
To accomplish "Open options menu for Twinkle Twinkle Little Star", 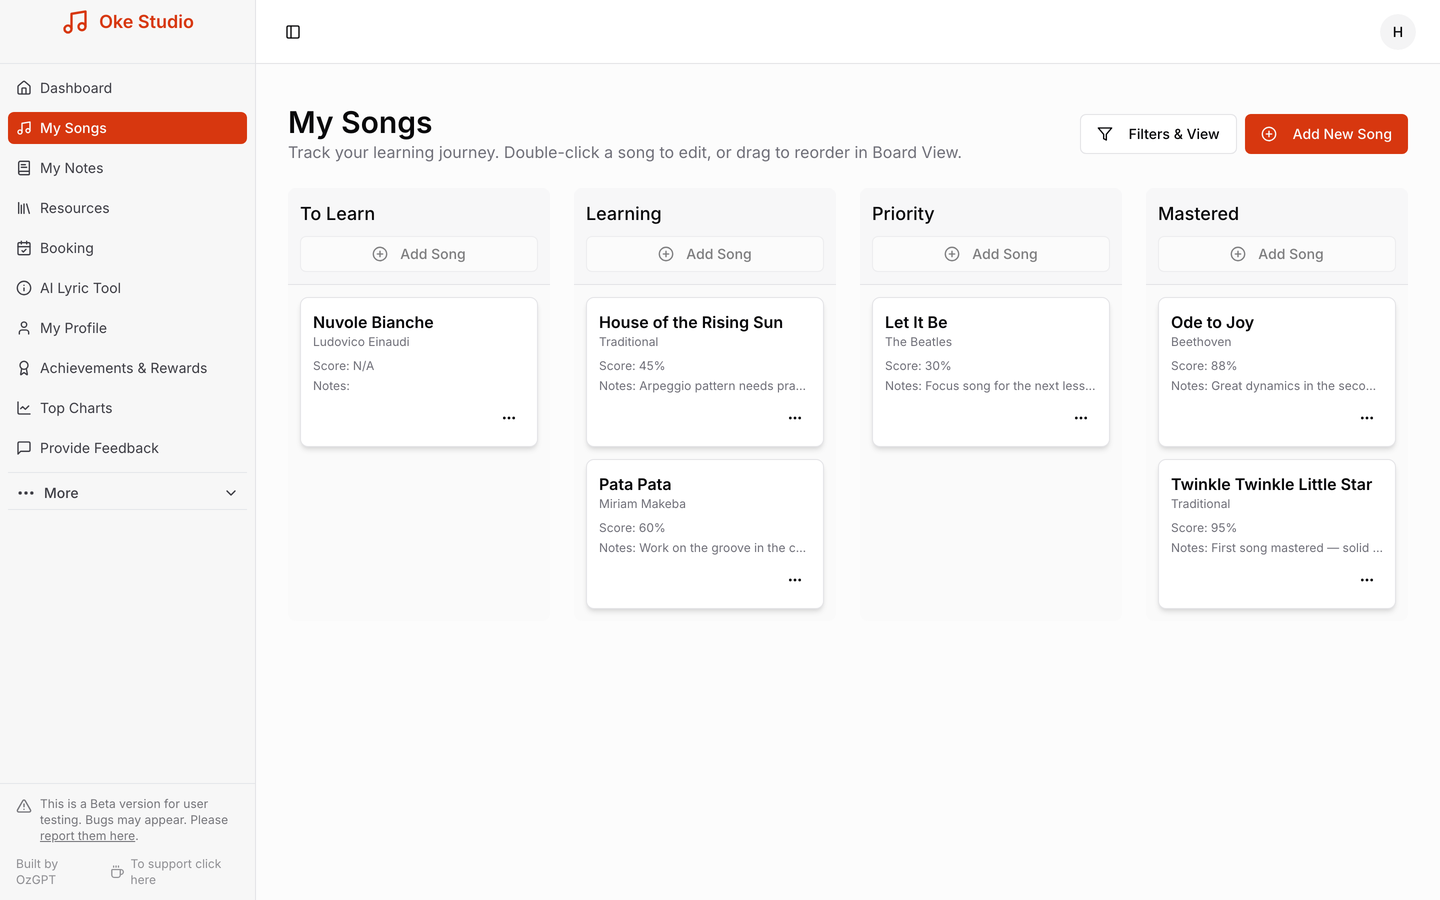I will click(x=1367, y=580).
